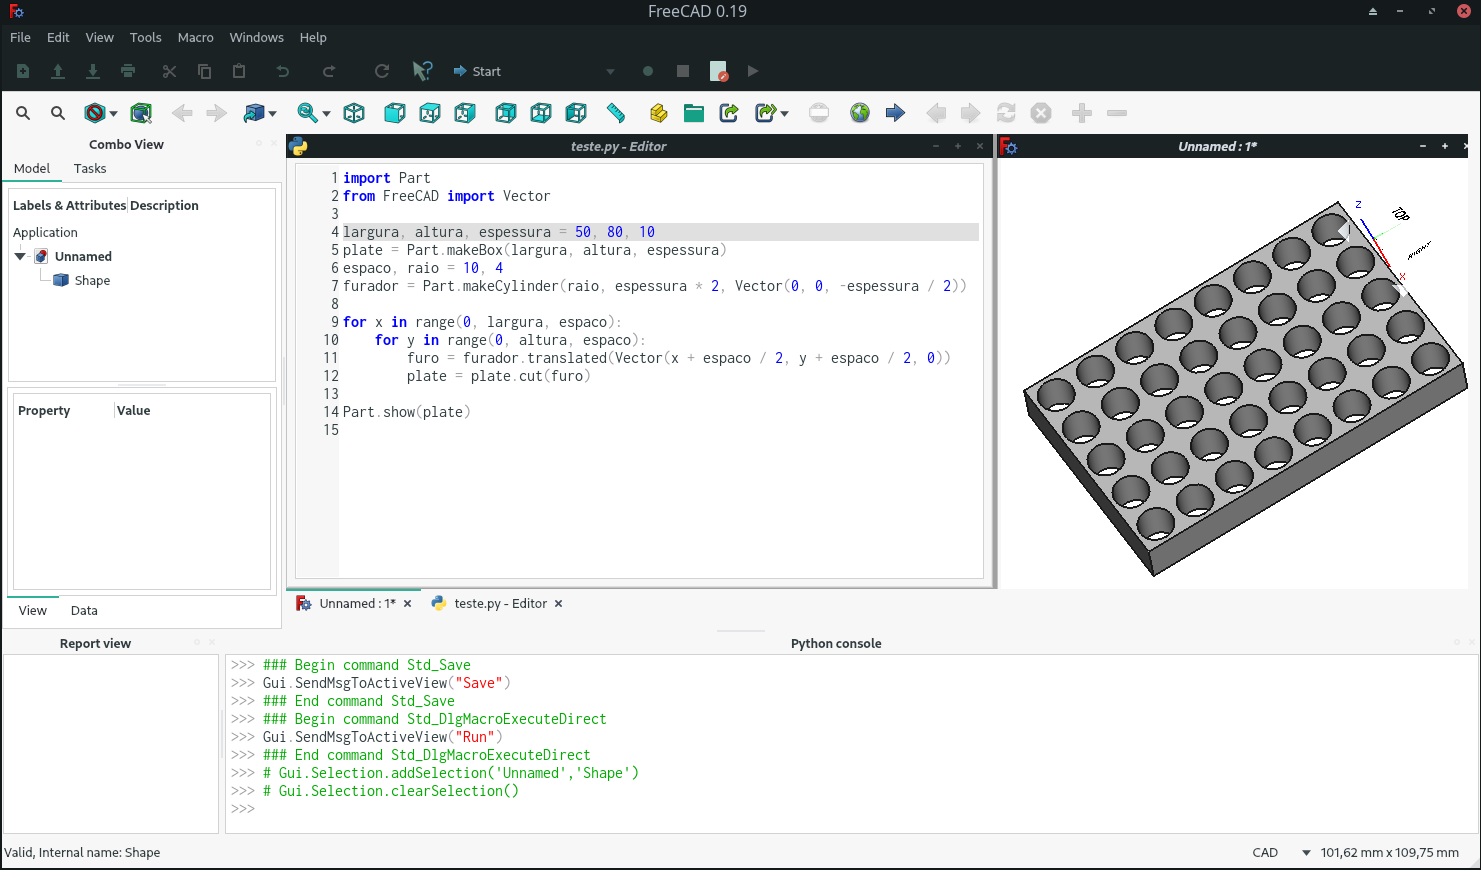Set the view to Front
The width and height of the screenshot is (1481, 870).
tap(394, 113)
